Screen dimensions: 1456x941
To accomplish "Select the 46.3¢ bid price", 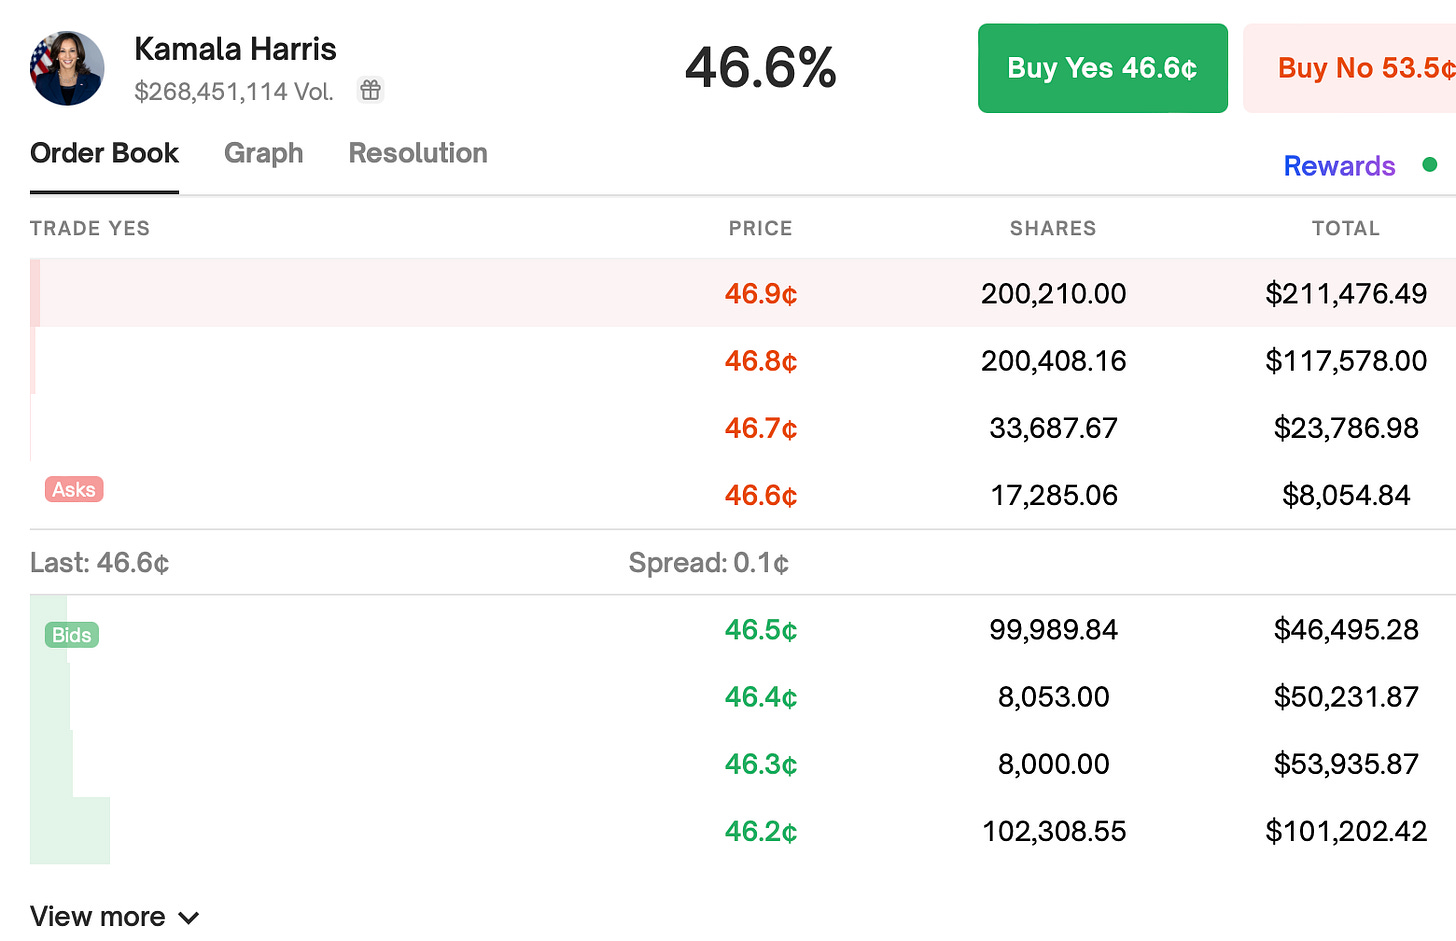I will coord(761,764).
